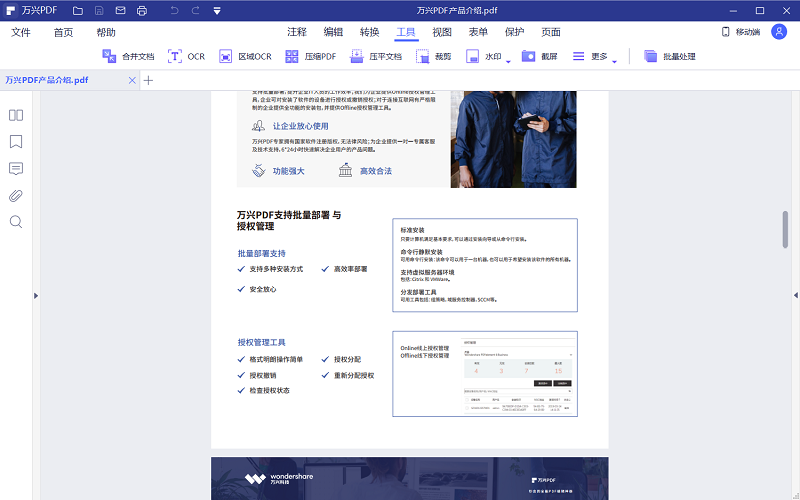The image size is (800, 500).
Task: Click the 重新分配授权 item
Action: tap(354, 376)
